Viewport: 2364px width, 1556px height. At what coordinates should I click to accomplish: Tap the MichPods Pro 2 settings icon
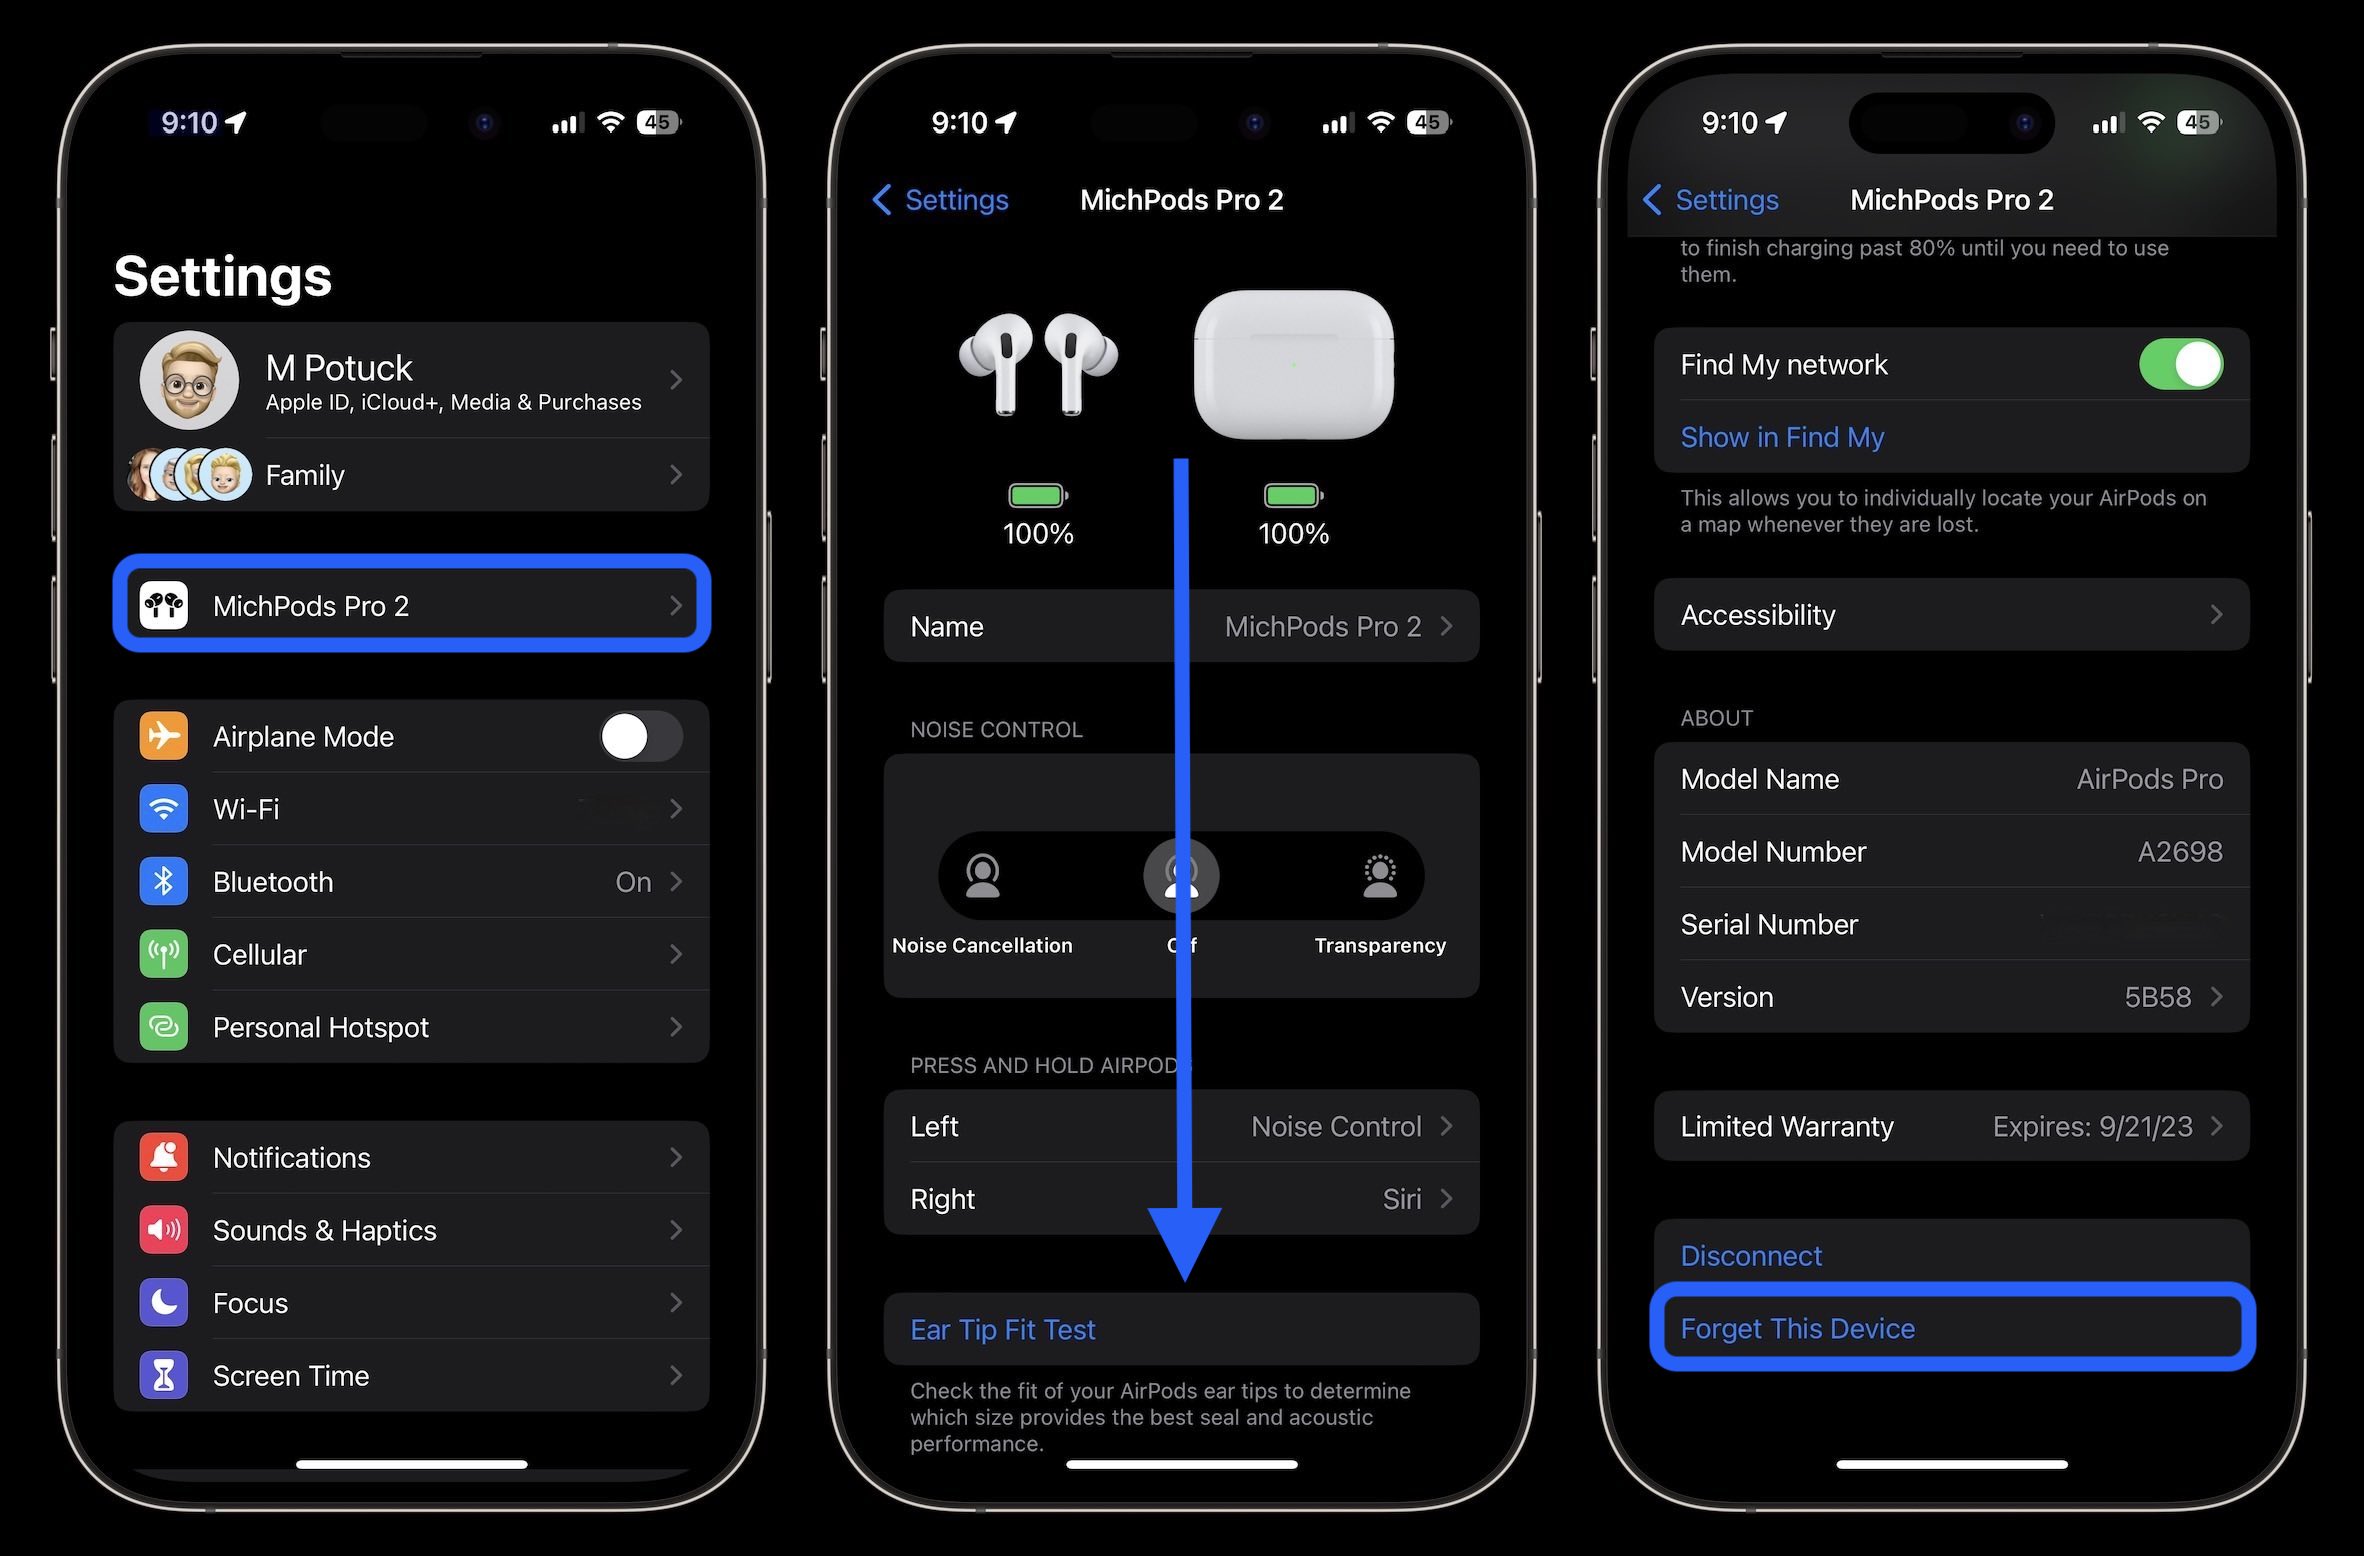point(165,604)
